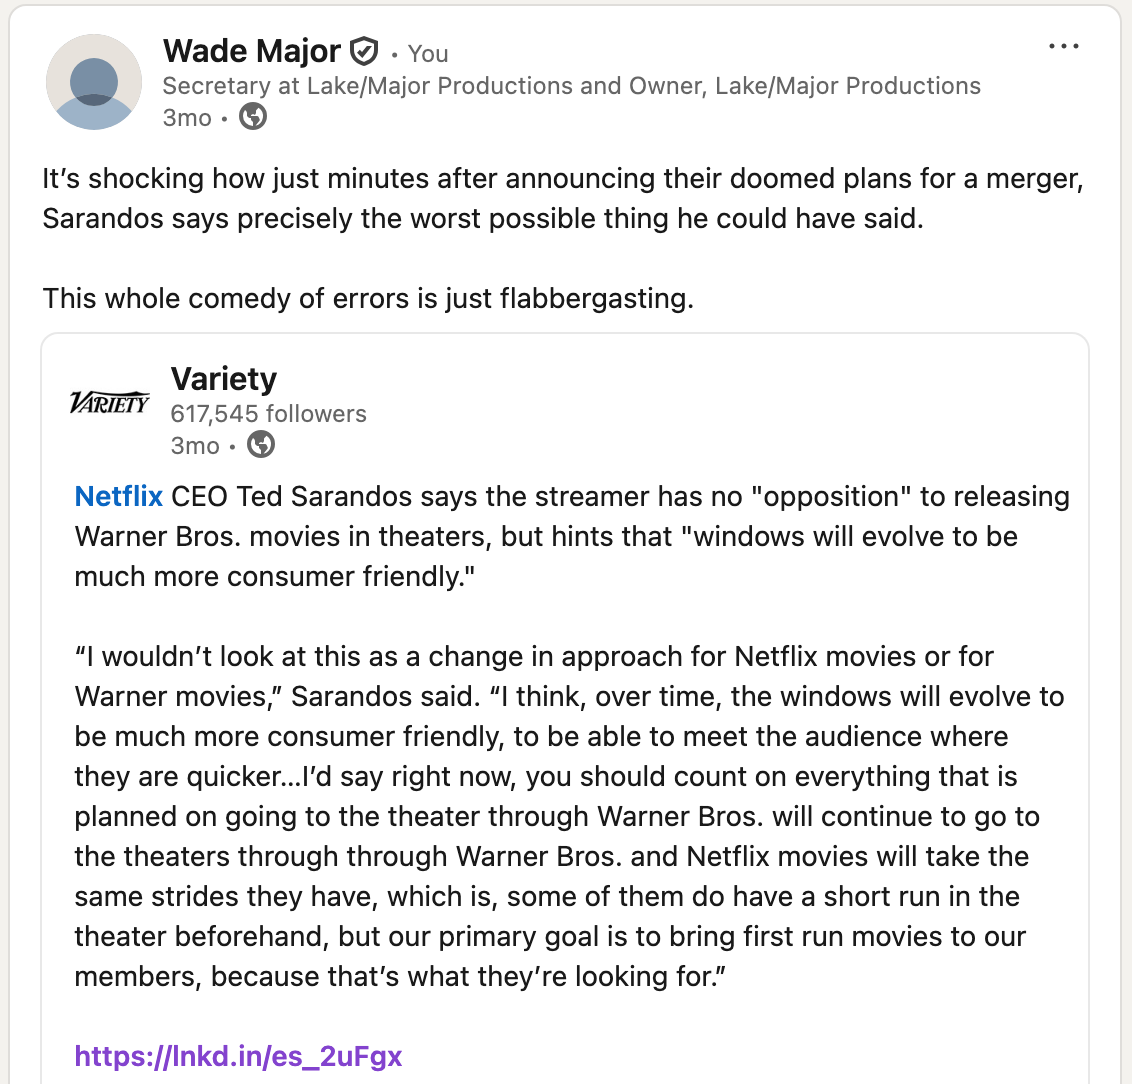Click the Variety logo thumbnail
The height and width of the screenshot is (1084, 1132).
pyautogui.click(x=110, y=403)
